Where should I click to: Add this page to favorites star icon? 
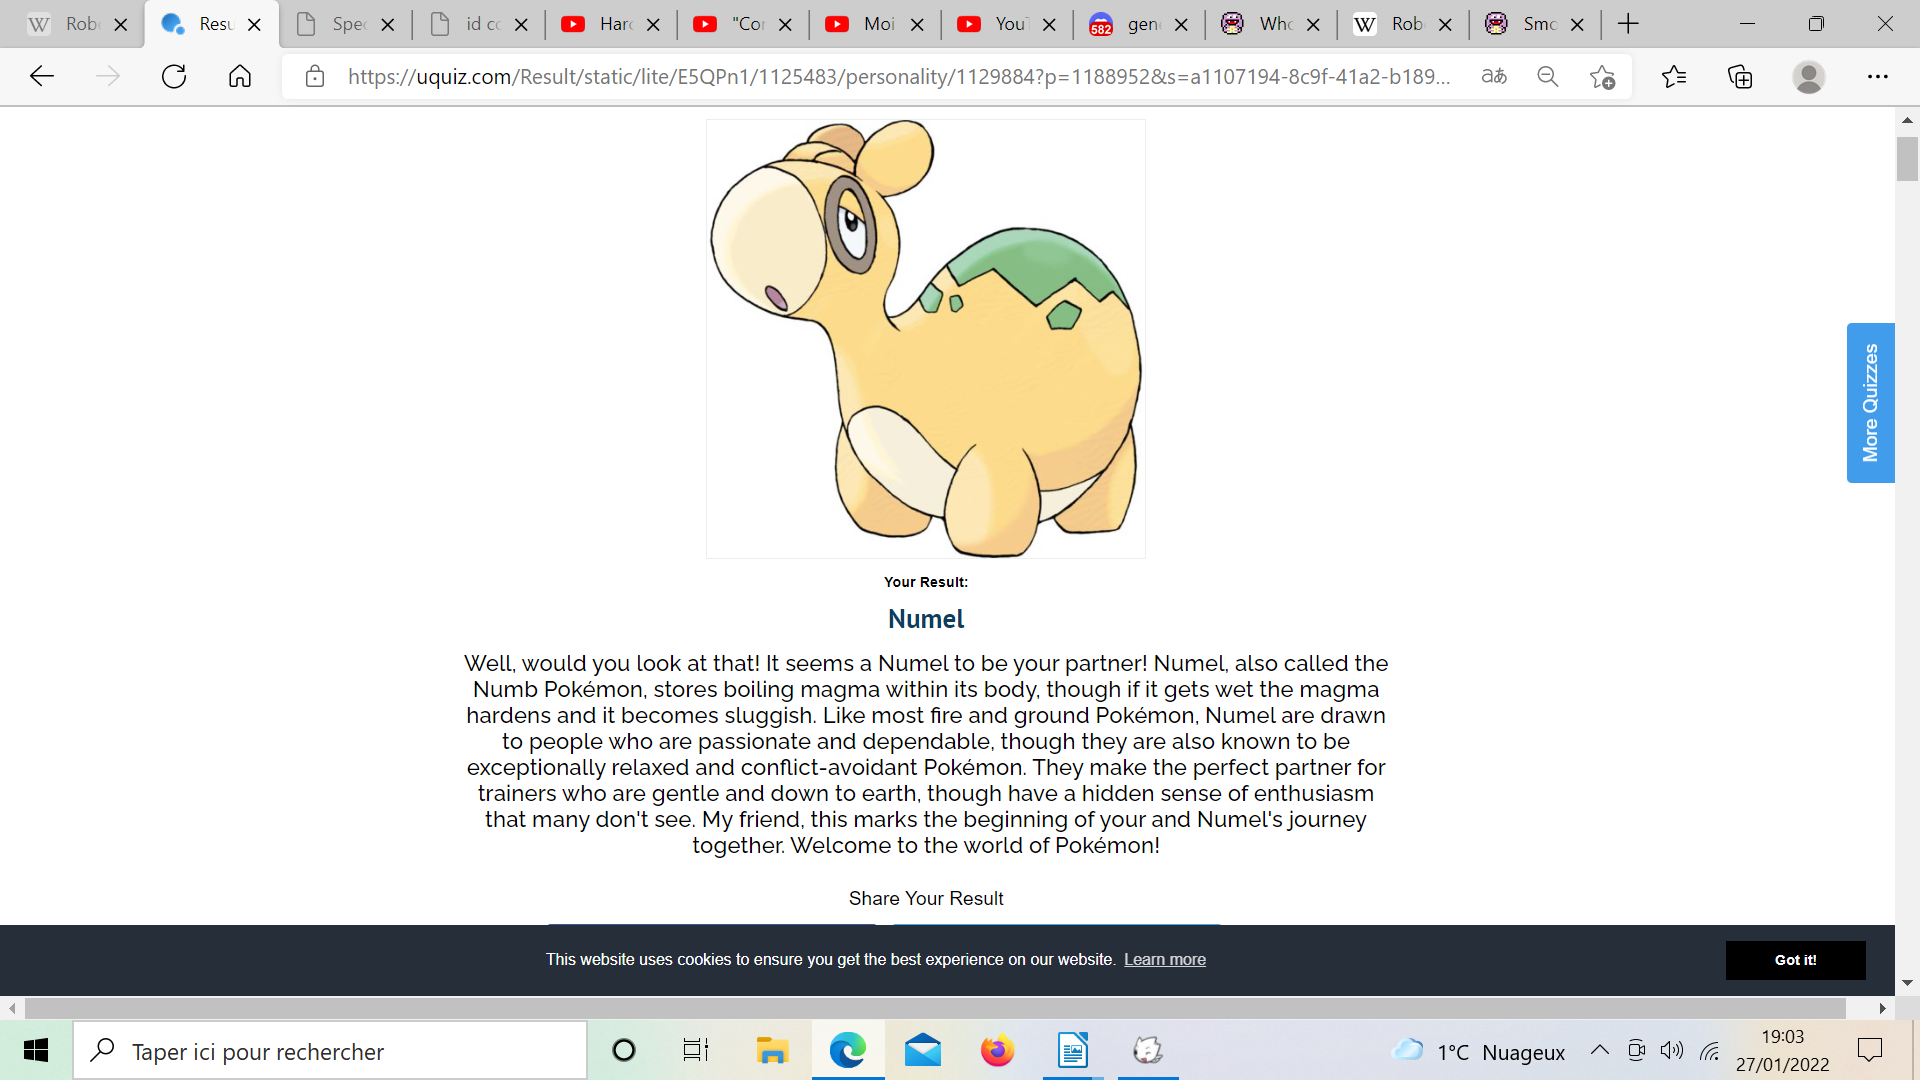[x=1602, y=76]
